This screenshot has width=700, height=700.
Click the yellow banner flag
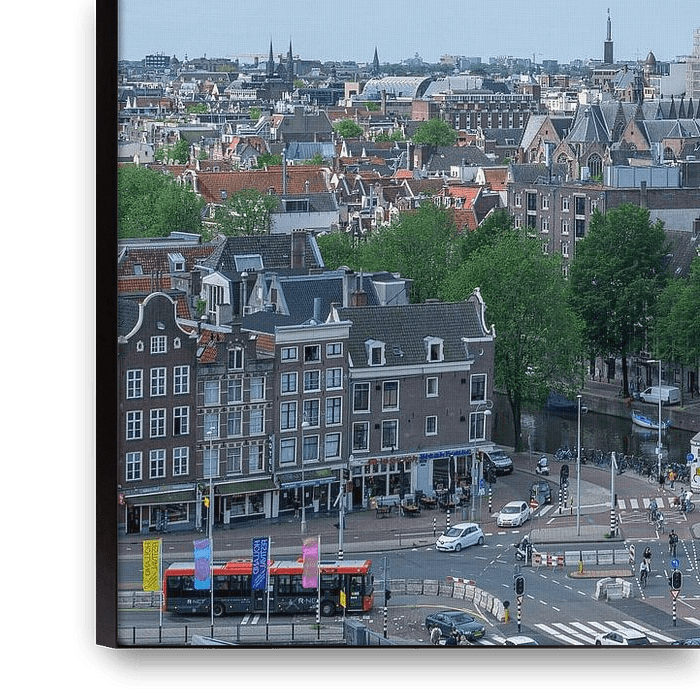[x=151, y=565]
